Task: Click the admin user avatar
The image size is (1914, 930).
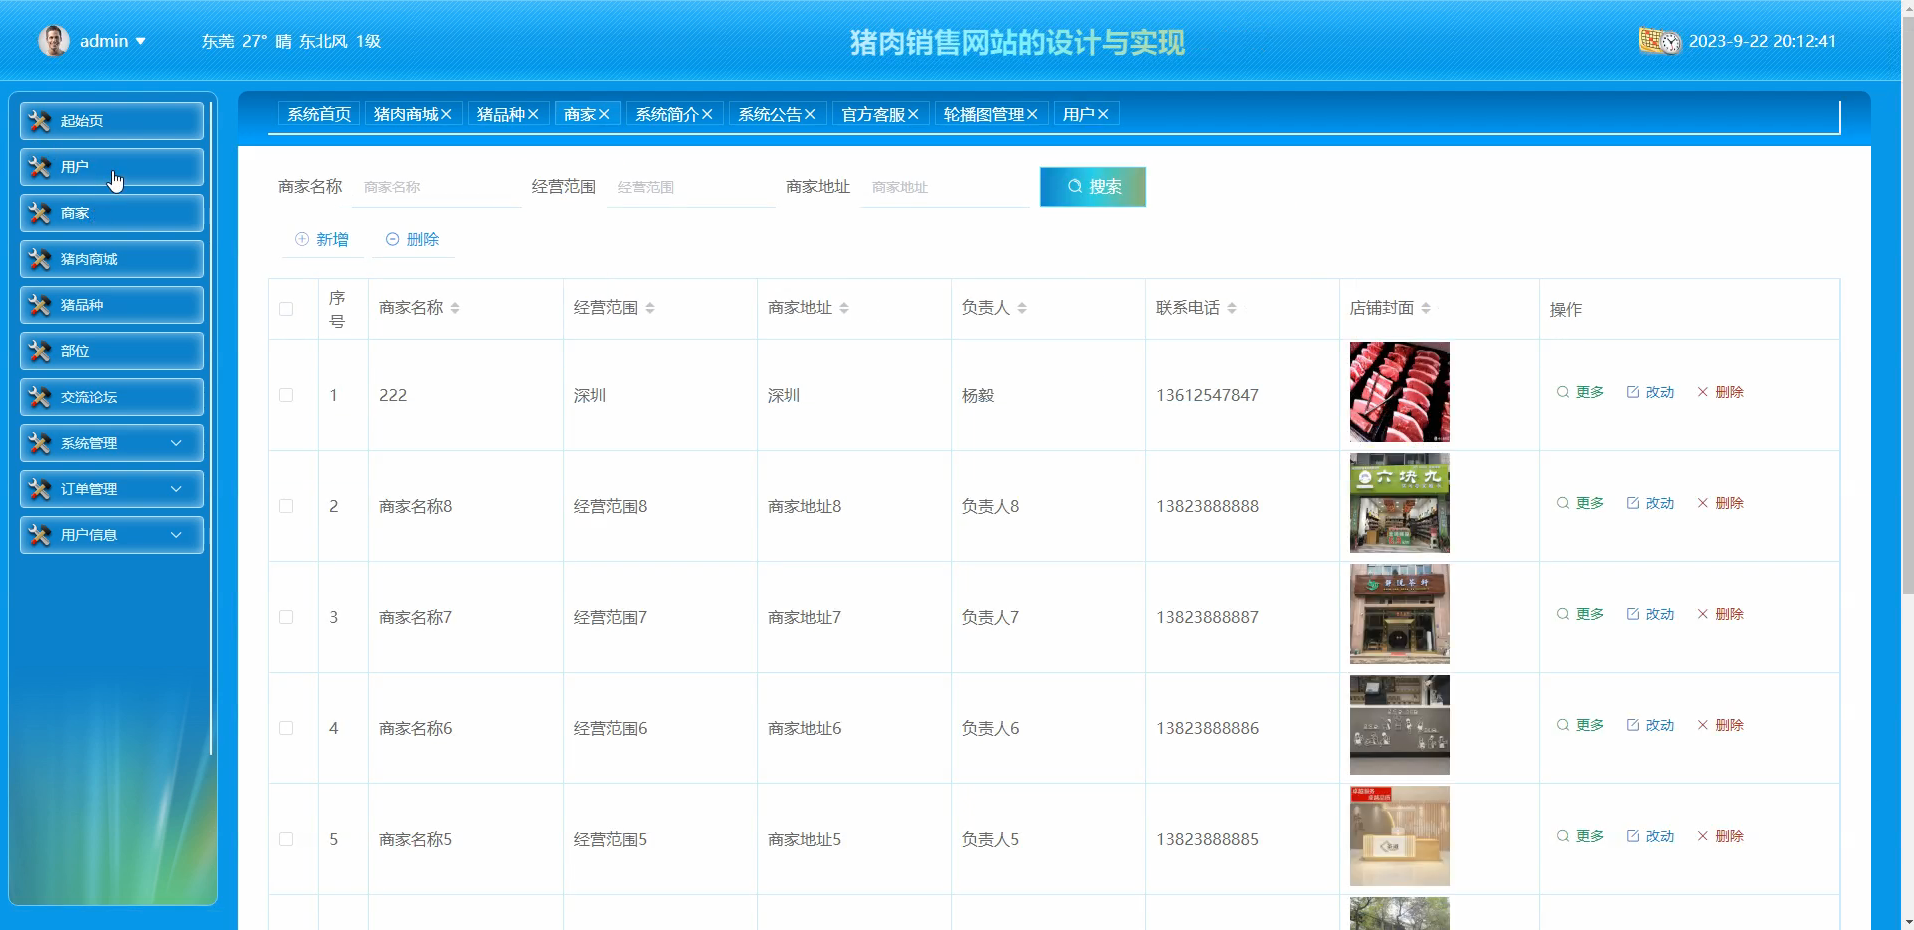Action: (x=54, y=41)
